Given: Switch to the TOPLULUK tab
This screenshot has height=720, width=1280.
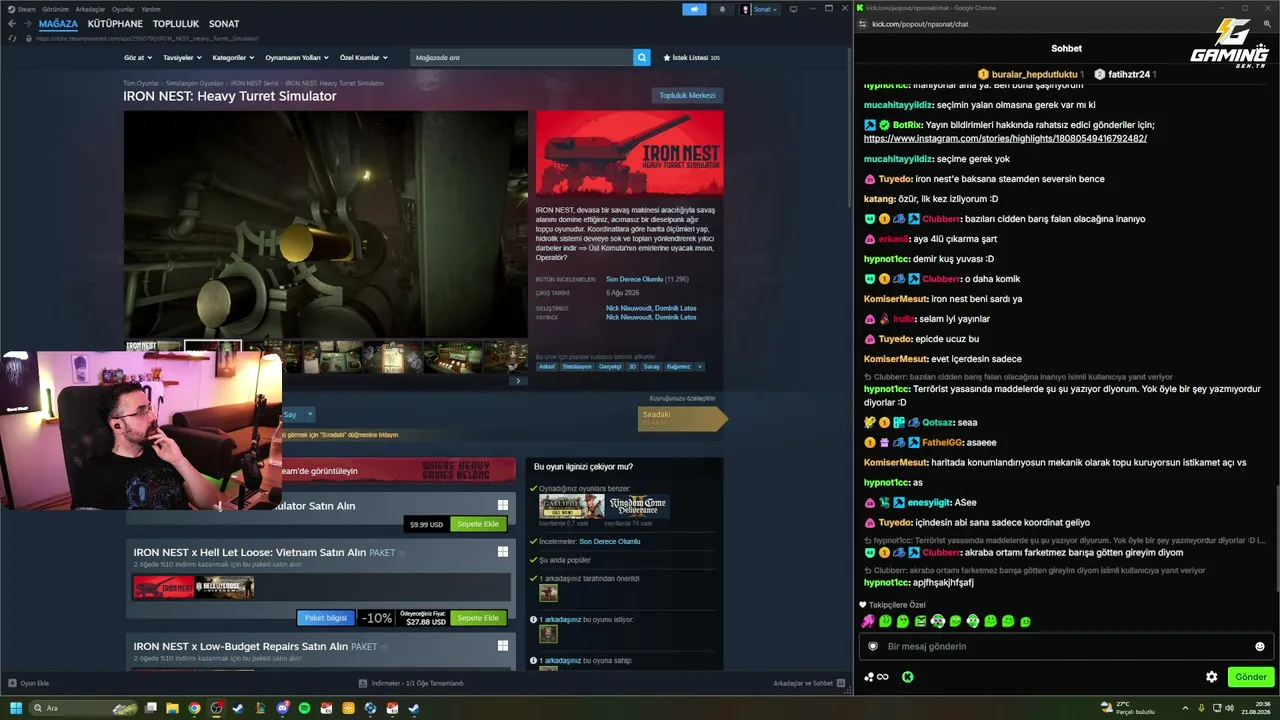Looking at the screenshot, I should (176, 24).
